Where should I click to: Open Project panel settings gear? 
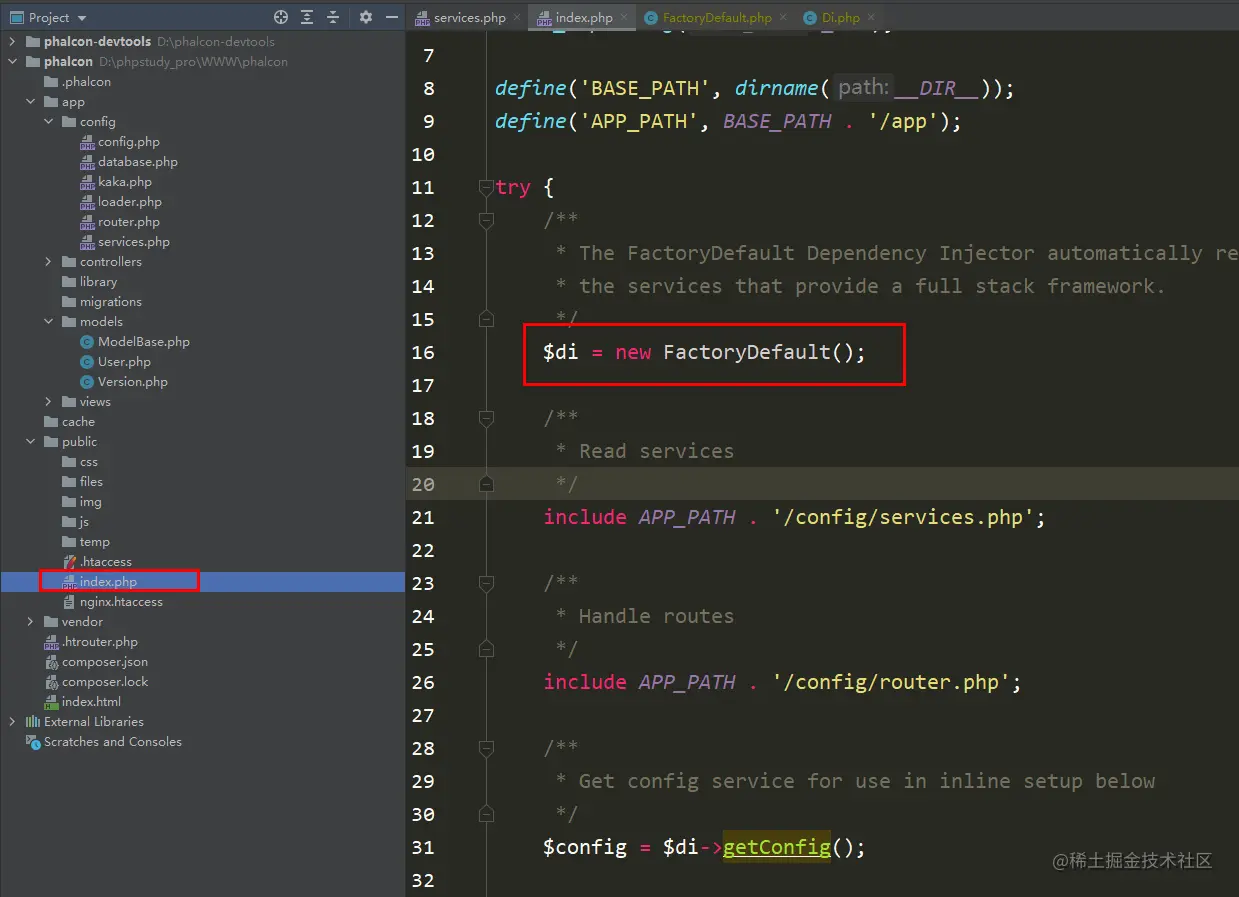[365, 17]
